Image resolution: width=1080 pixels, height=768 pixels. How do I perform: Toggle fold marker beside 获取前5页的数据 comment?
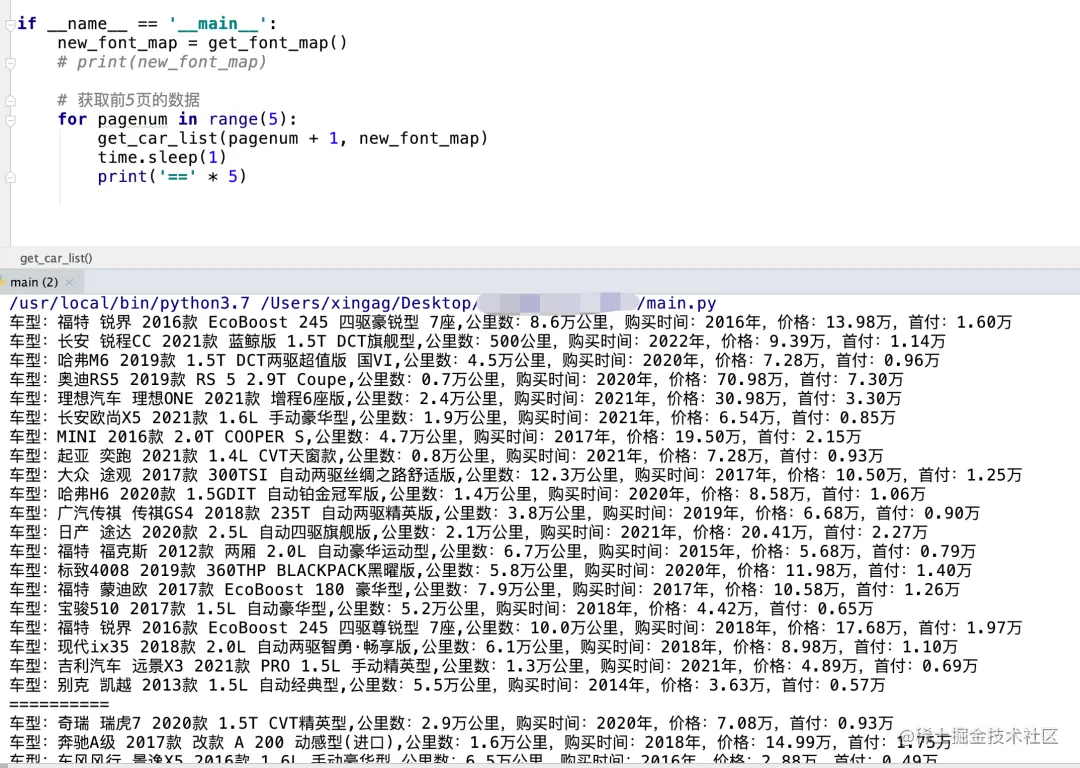coord(10,101)
